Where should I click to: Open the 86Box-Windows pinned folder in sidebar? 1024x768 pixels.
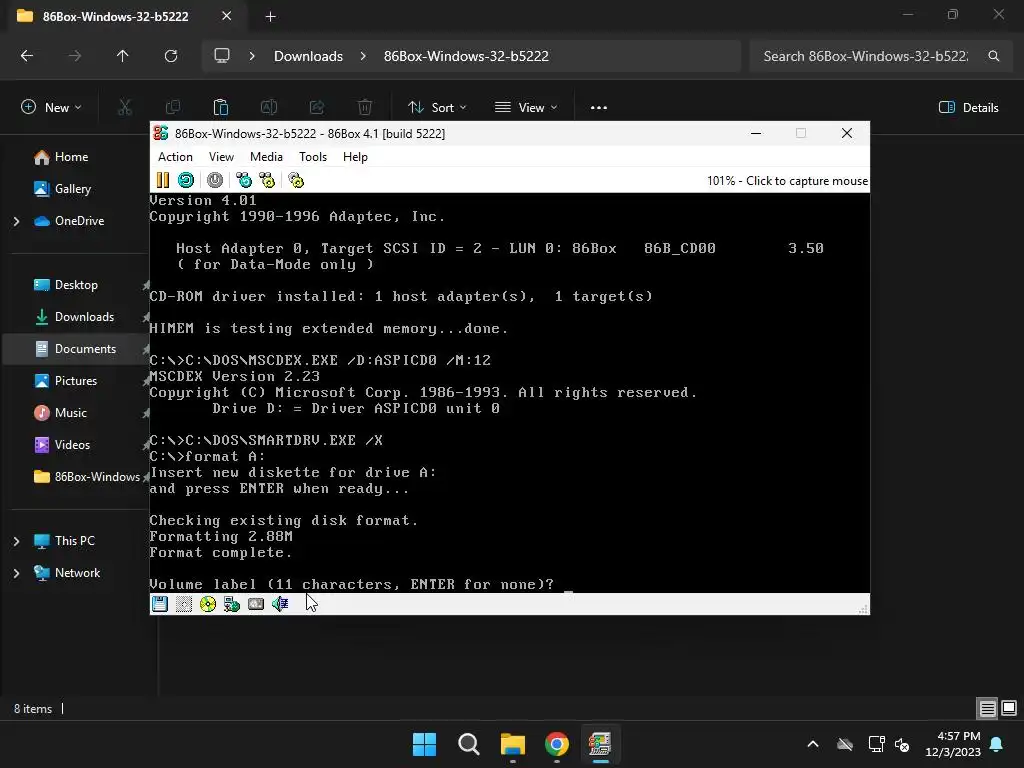click(89, 477)
